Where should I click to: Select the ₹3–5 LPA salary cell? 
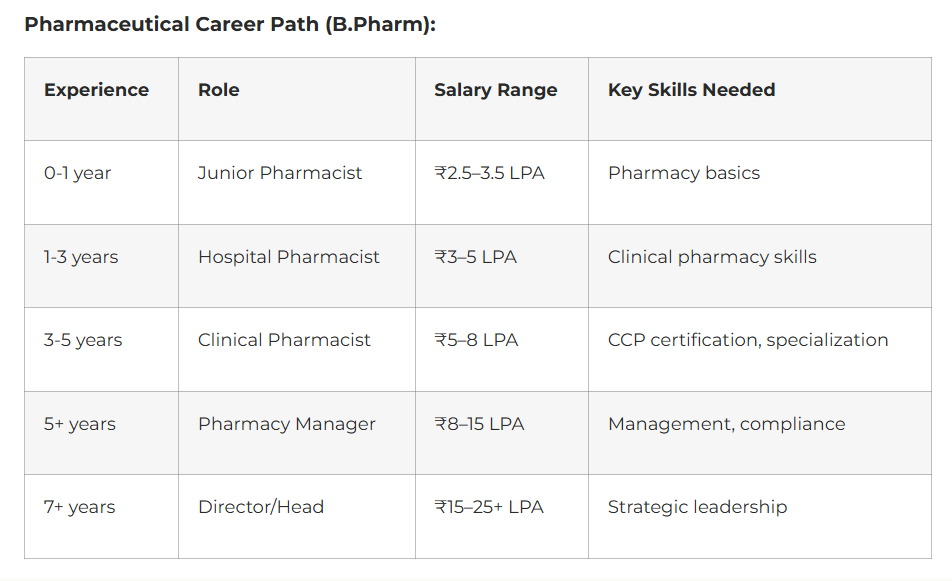(476, 257)
